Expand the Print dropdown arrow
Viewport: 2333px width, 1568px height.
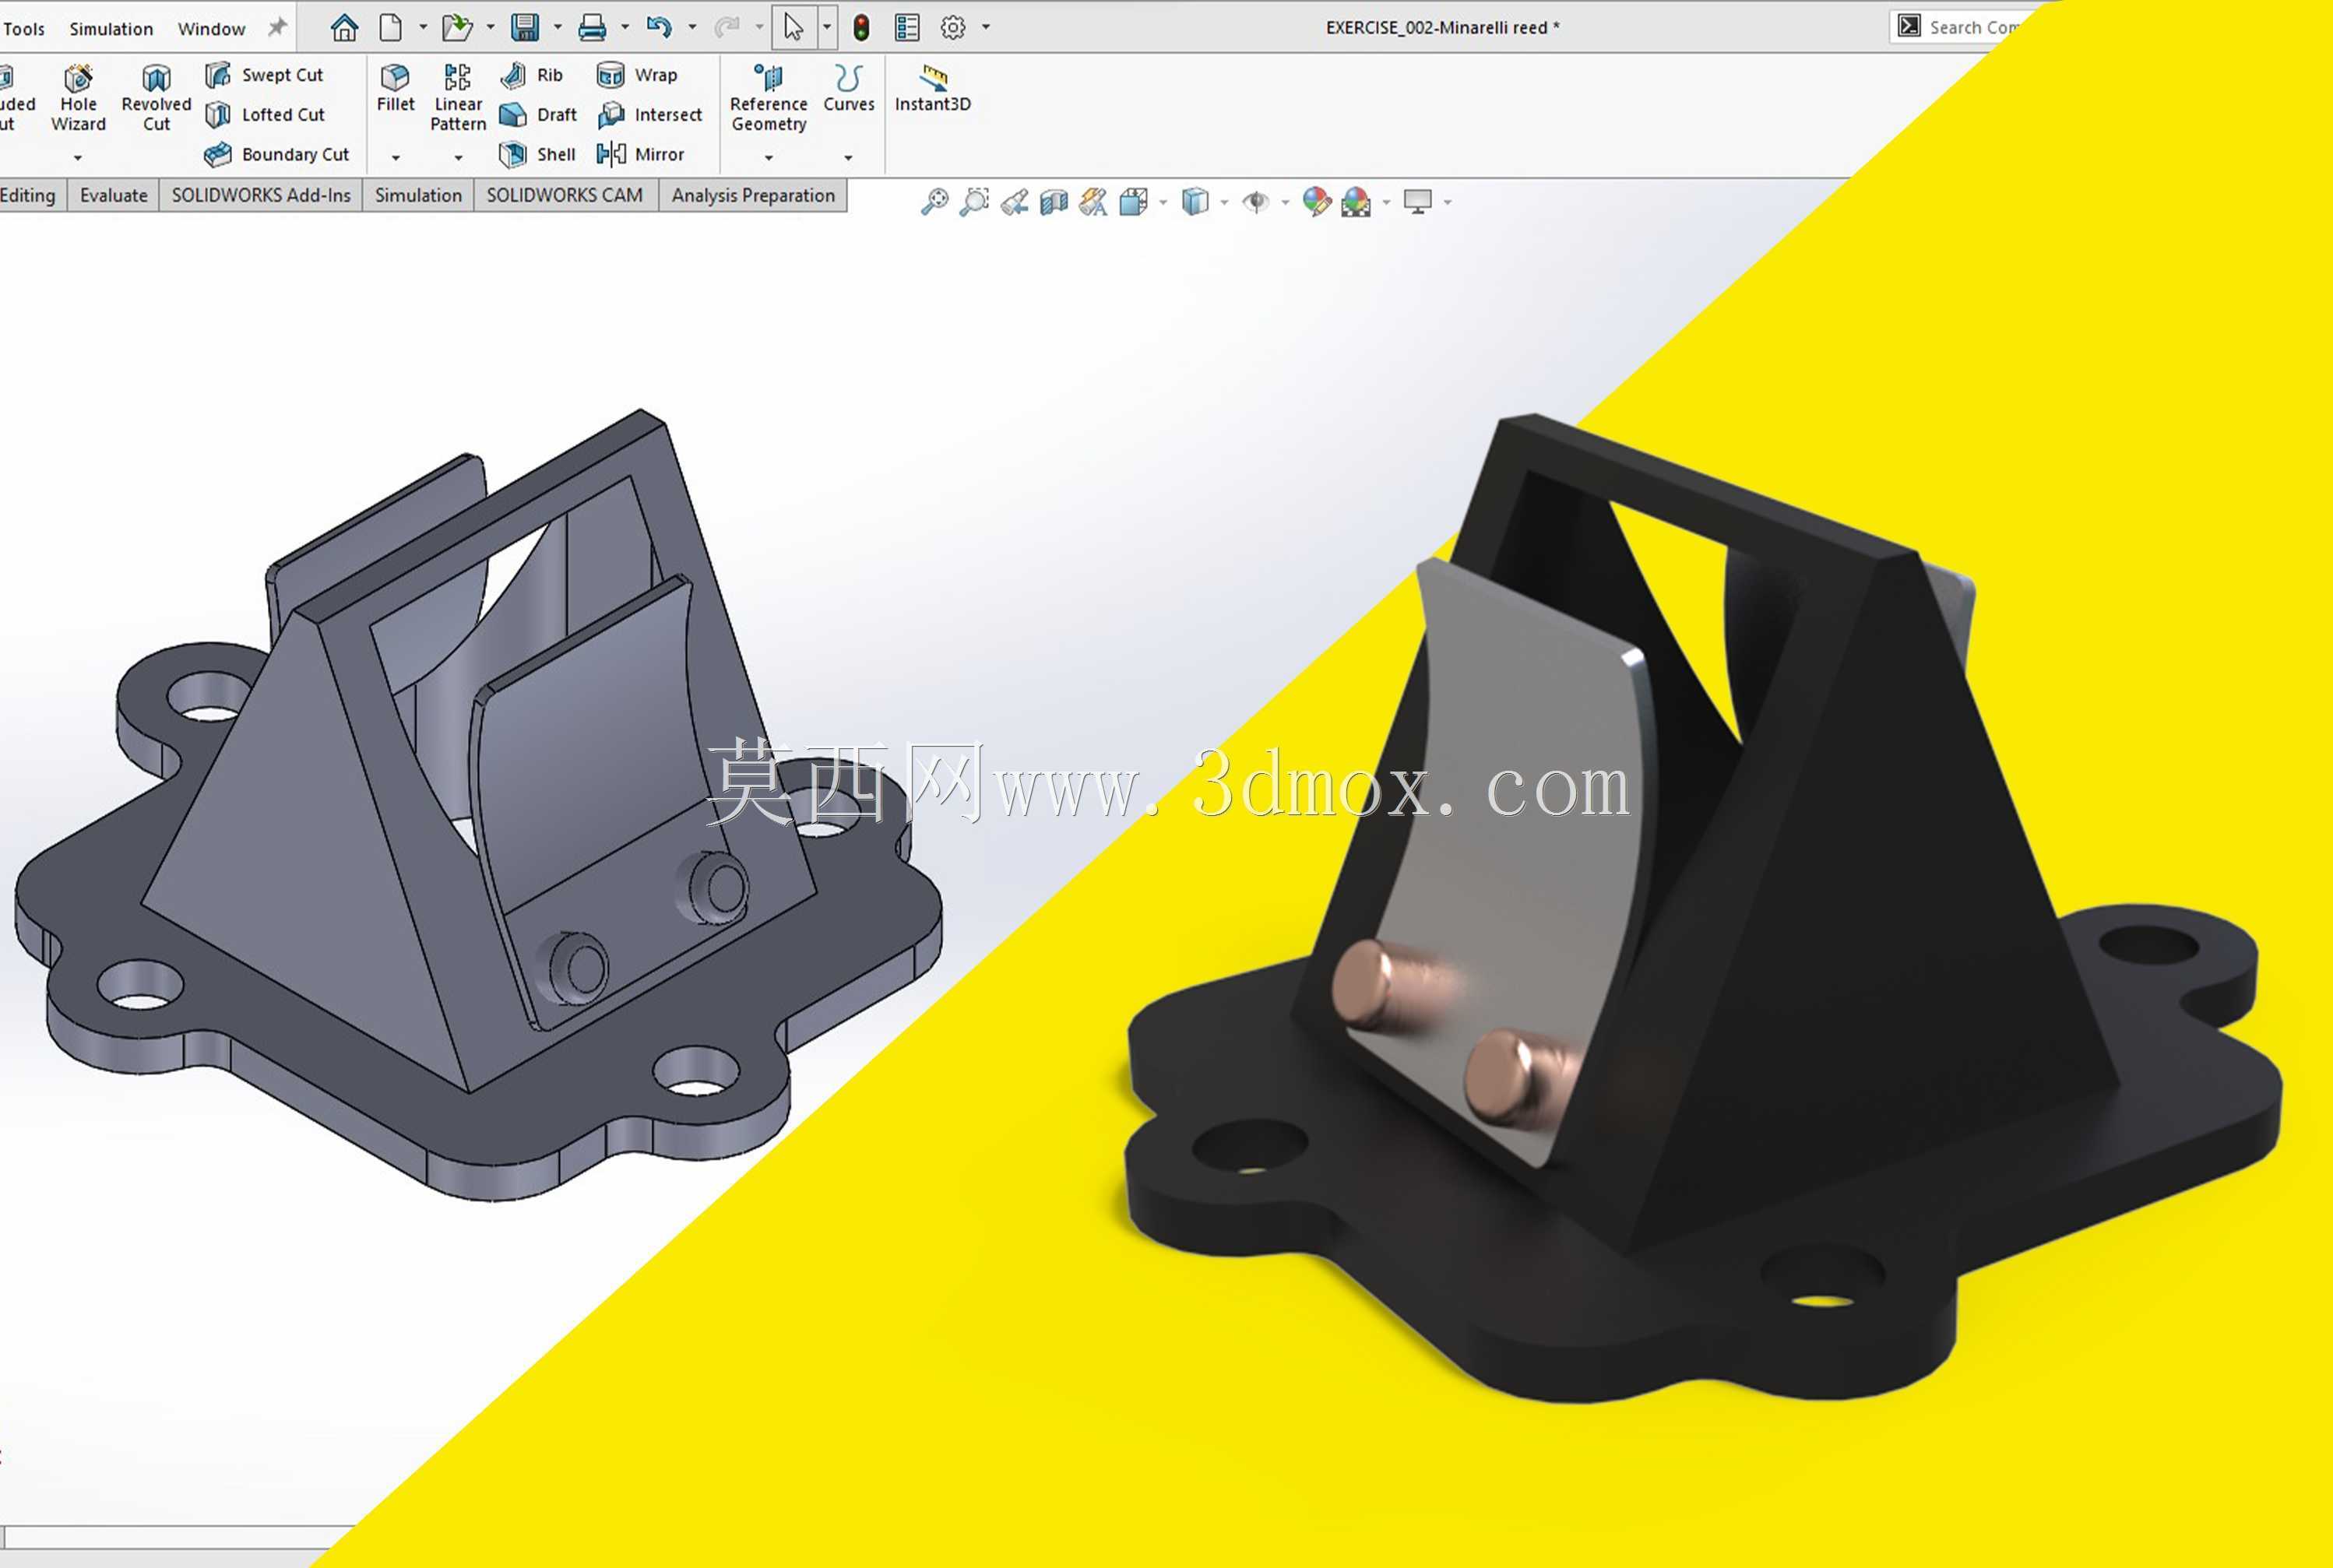click(625, 28)
